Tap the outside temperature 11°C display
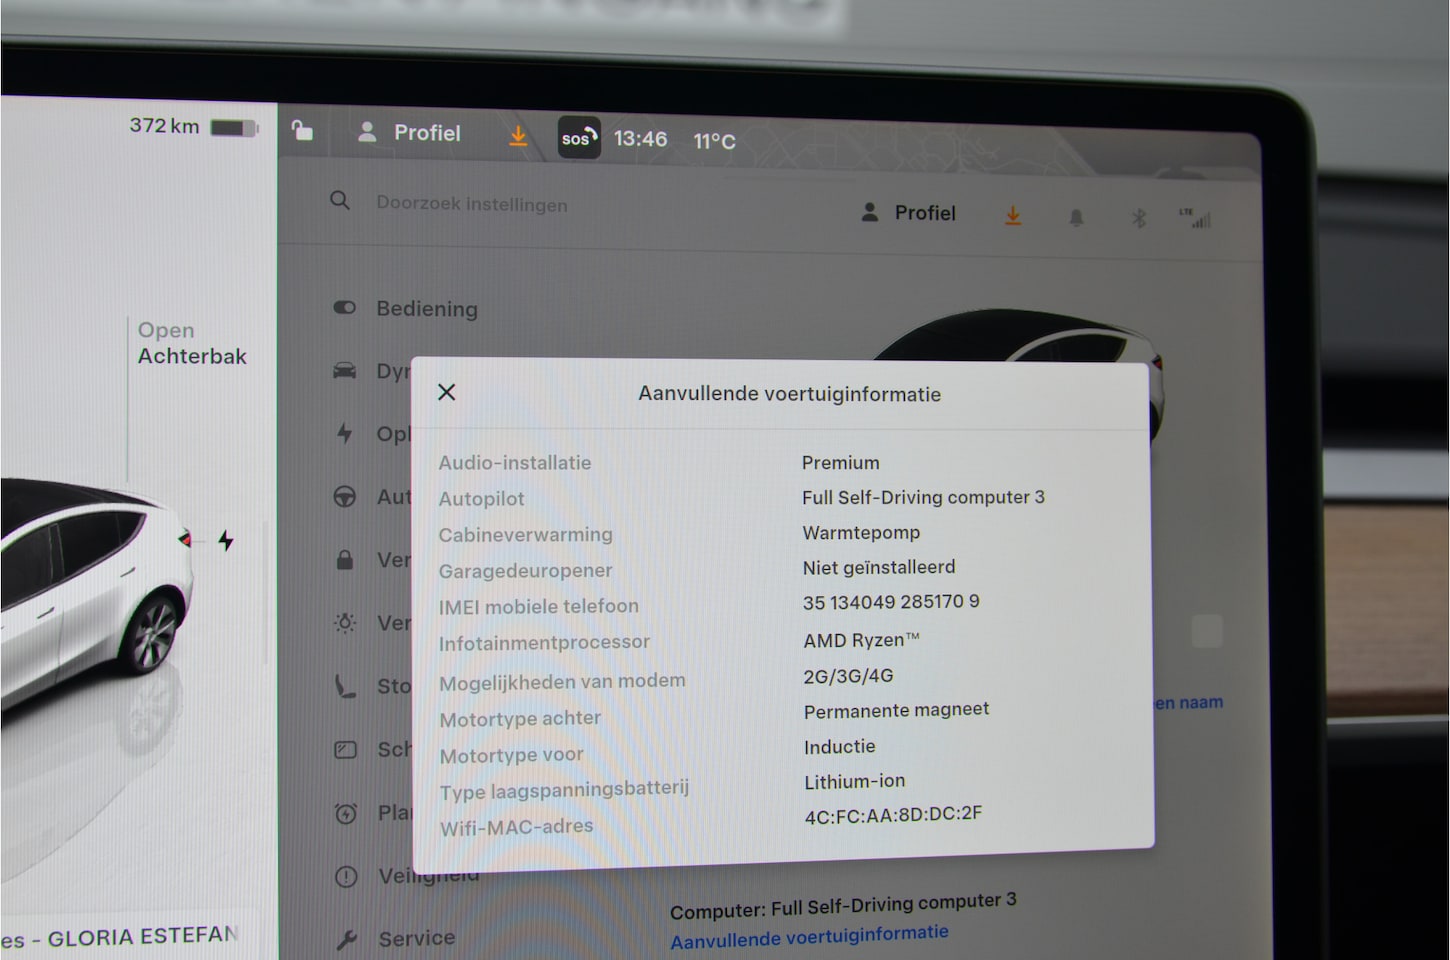 (714, 141)
